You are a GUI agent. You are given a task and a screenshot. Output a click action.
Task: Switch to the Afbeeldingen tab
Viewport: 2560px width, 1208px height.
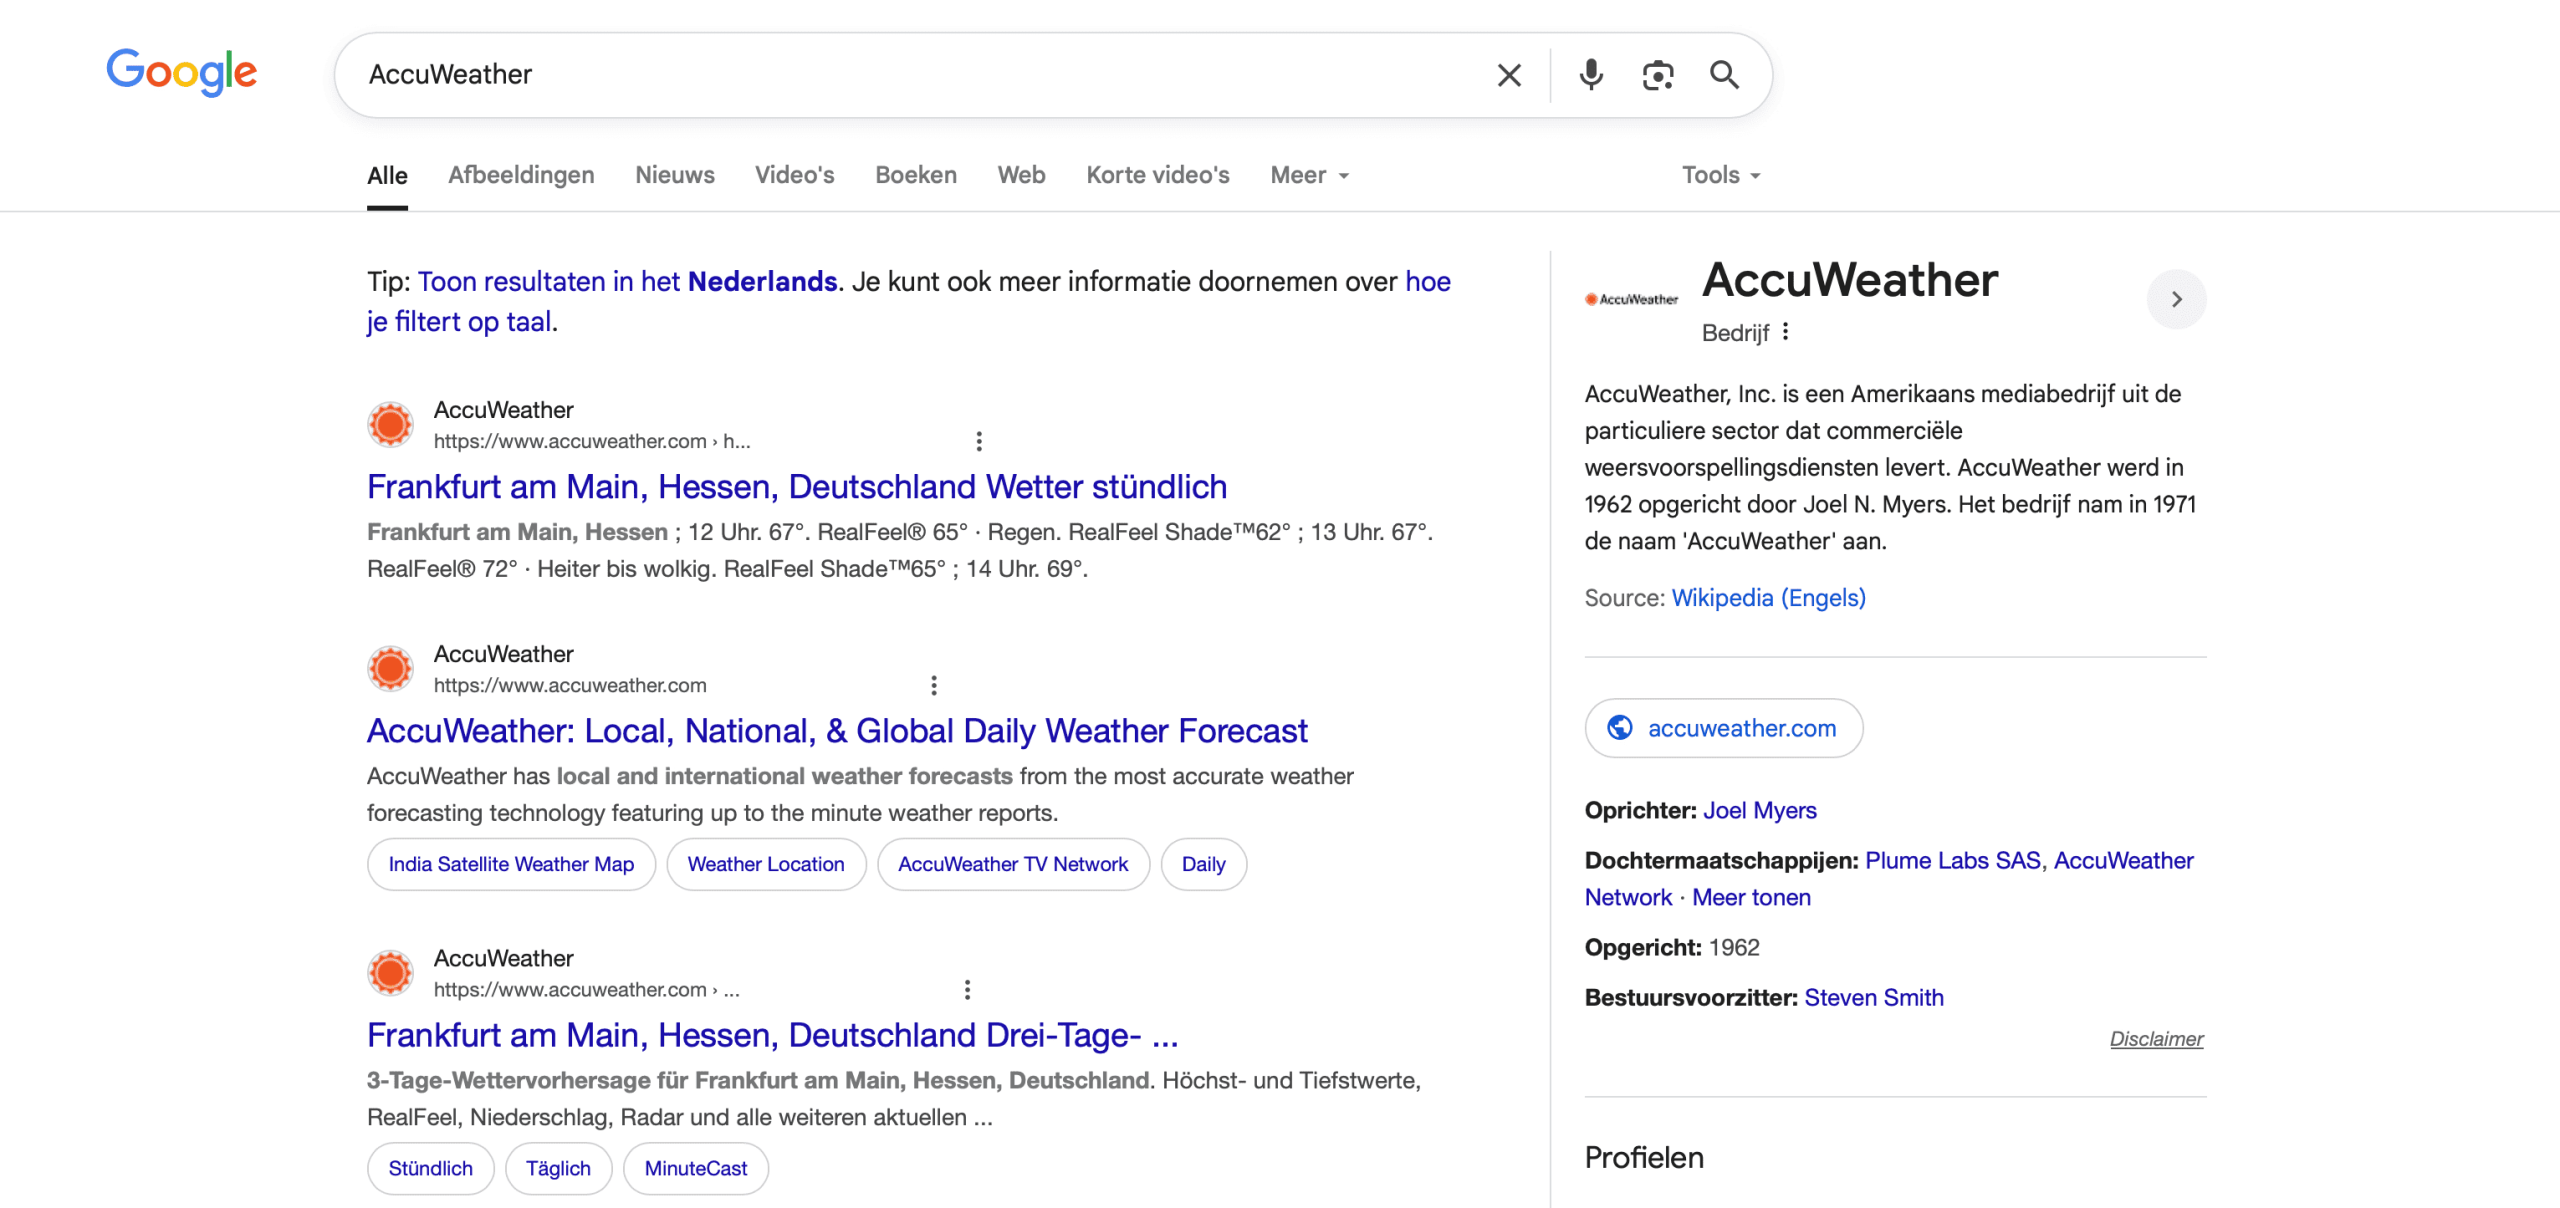click(x=521, y=175)
